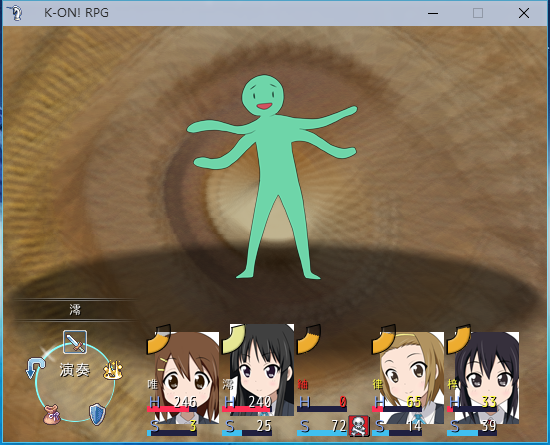Click the blue return arrow escape icon
The image size is (550, 445).
(35, 368)
